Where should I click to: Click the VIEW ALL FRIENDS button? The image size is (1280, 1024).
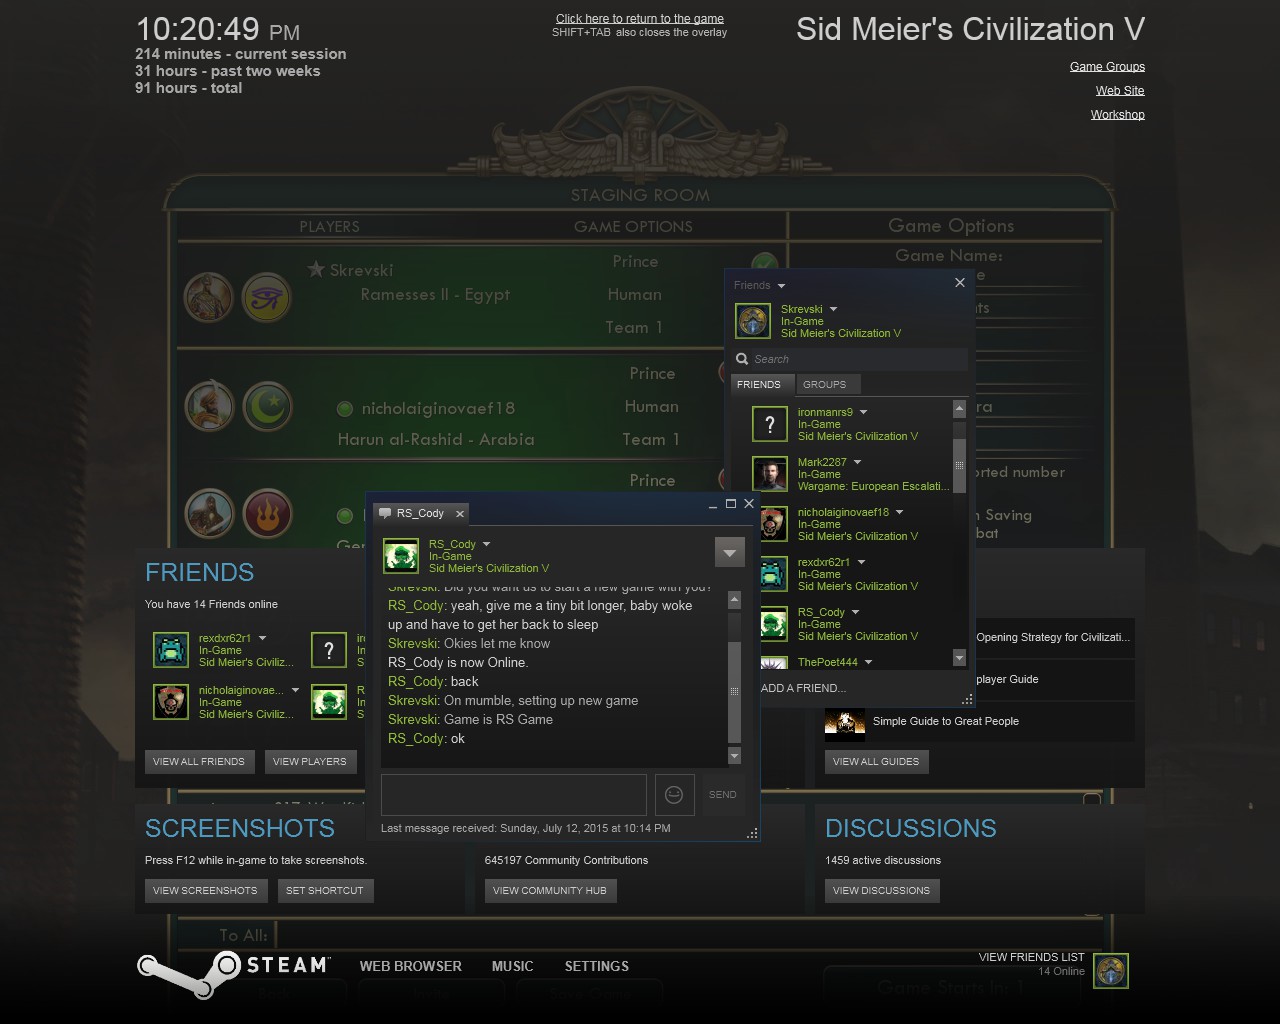point(198,762)
